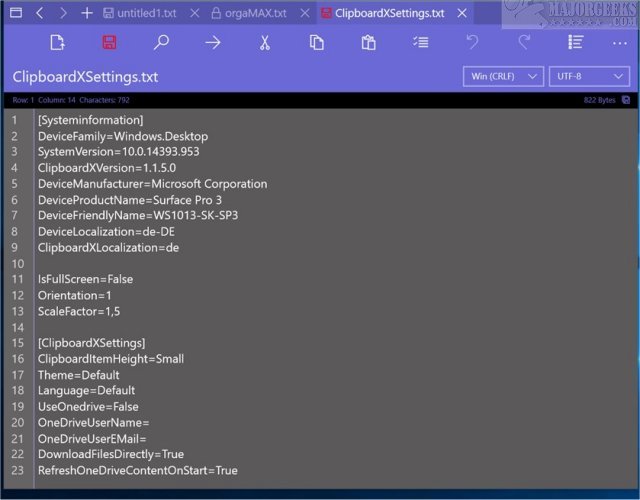The image size is (640, 500).
Task: Click line number 10 in the gutter
Action: click(18, 264)
